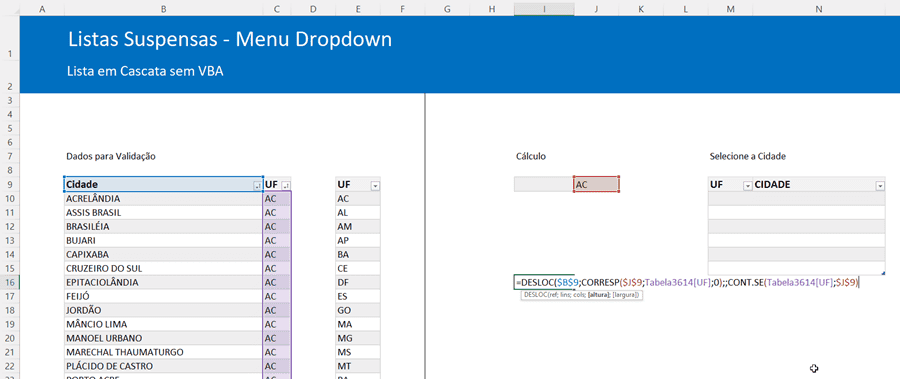Click the BA entry in the UF list
Image resolution: width=900 pixels, height=380 pixels.
click(x=358, y=254)
